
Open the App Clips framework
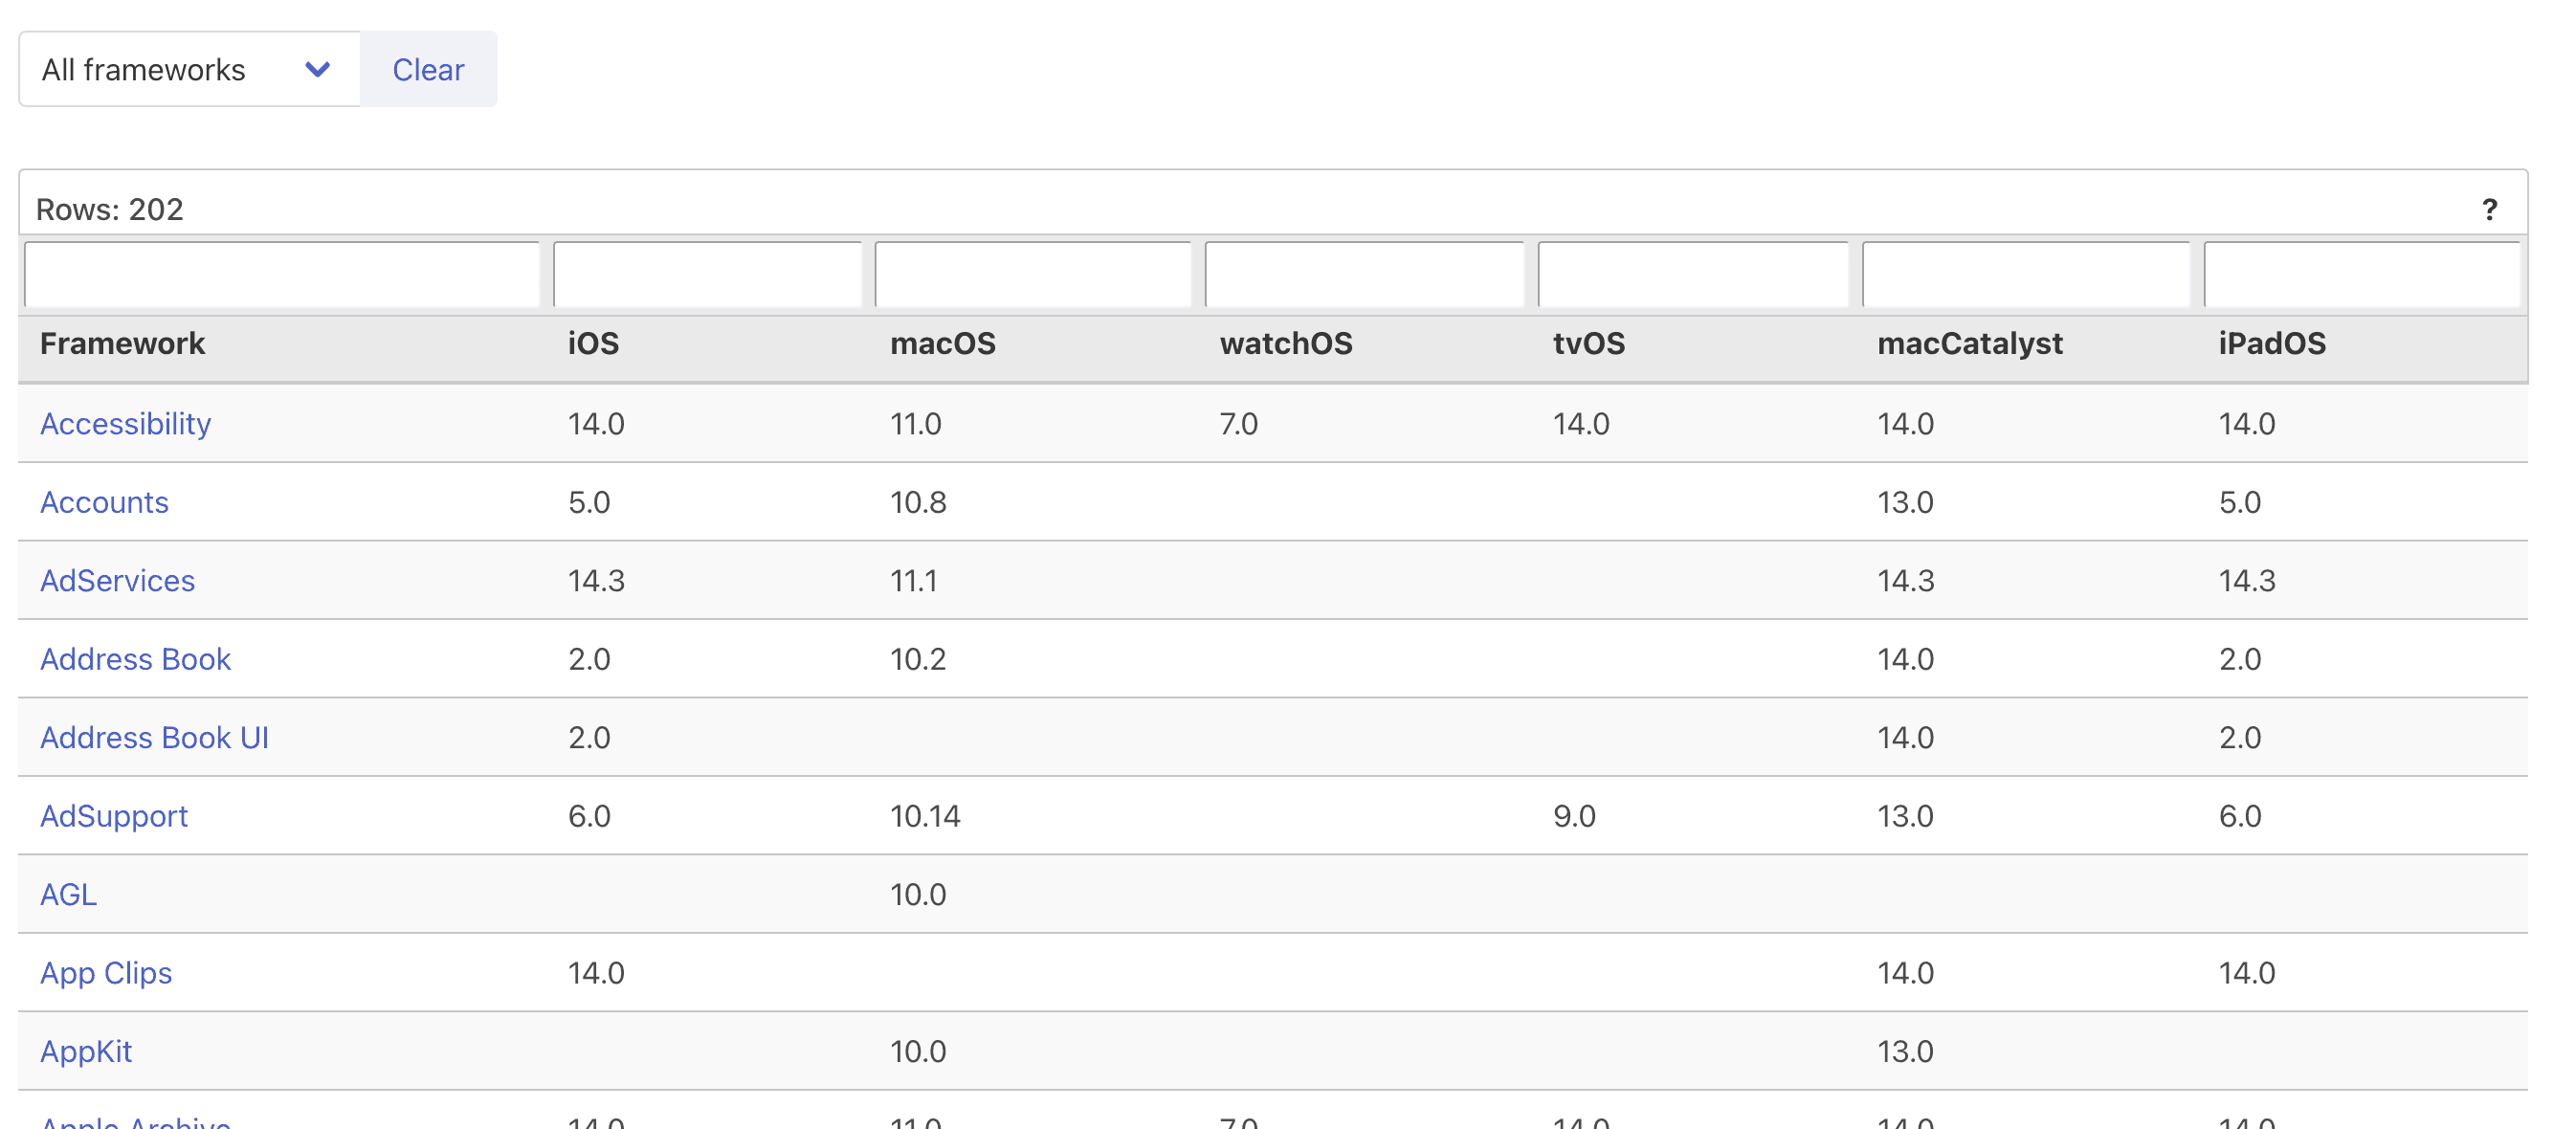(105, 972)
